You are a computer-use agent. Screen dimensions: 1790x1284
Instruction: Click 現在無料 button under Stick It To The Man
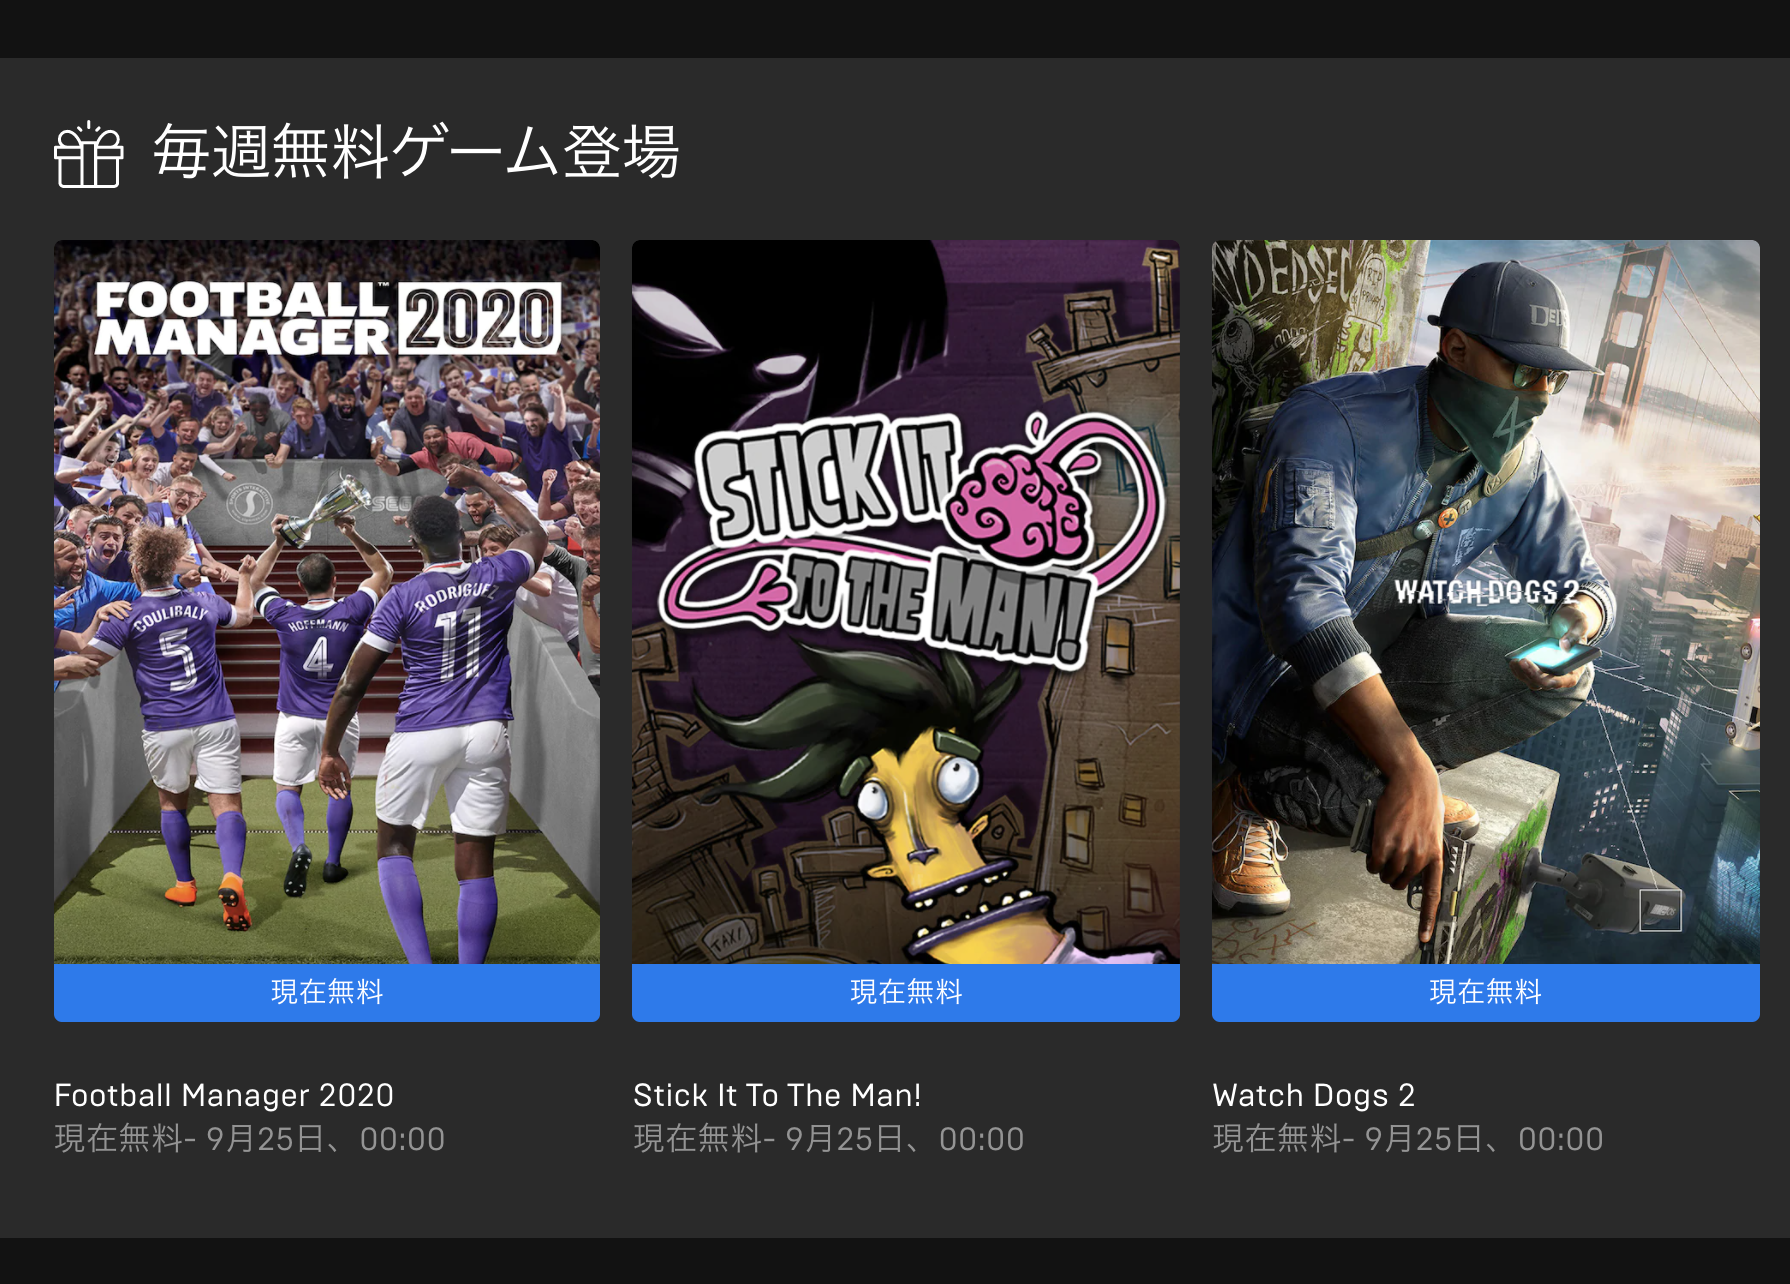(x=906, y=992)
